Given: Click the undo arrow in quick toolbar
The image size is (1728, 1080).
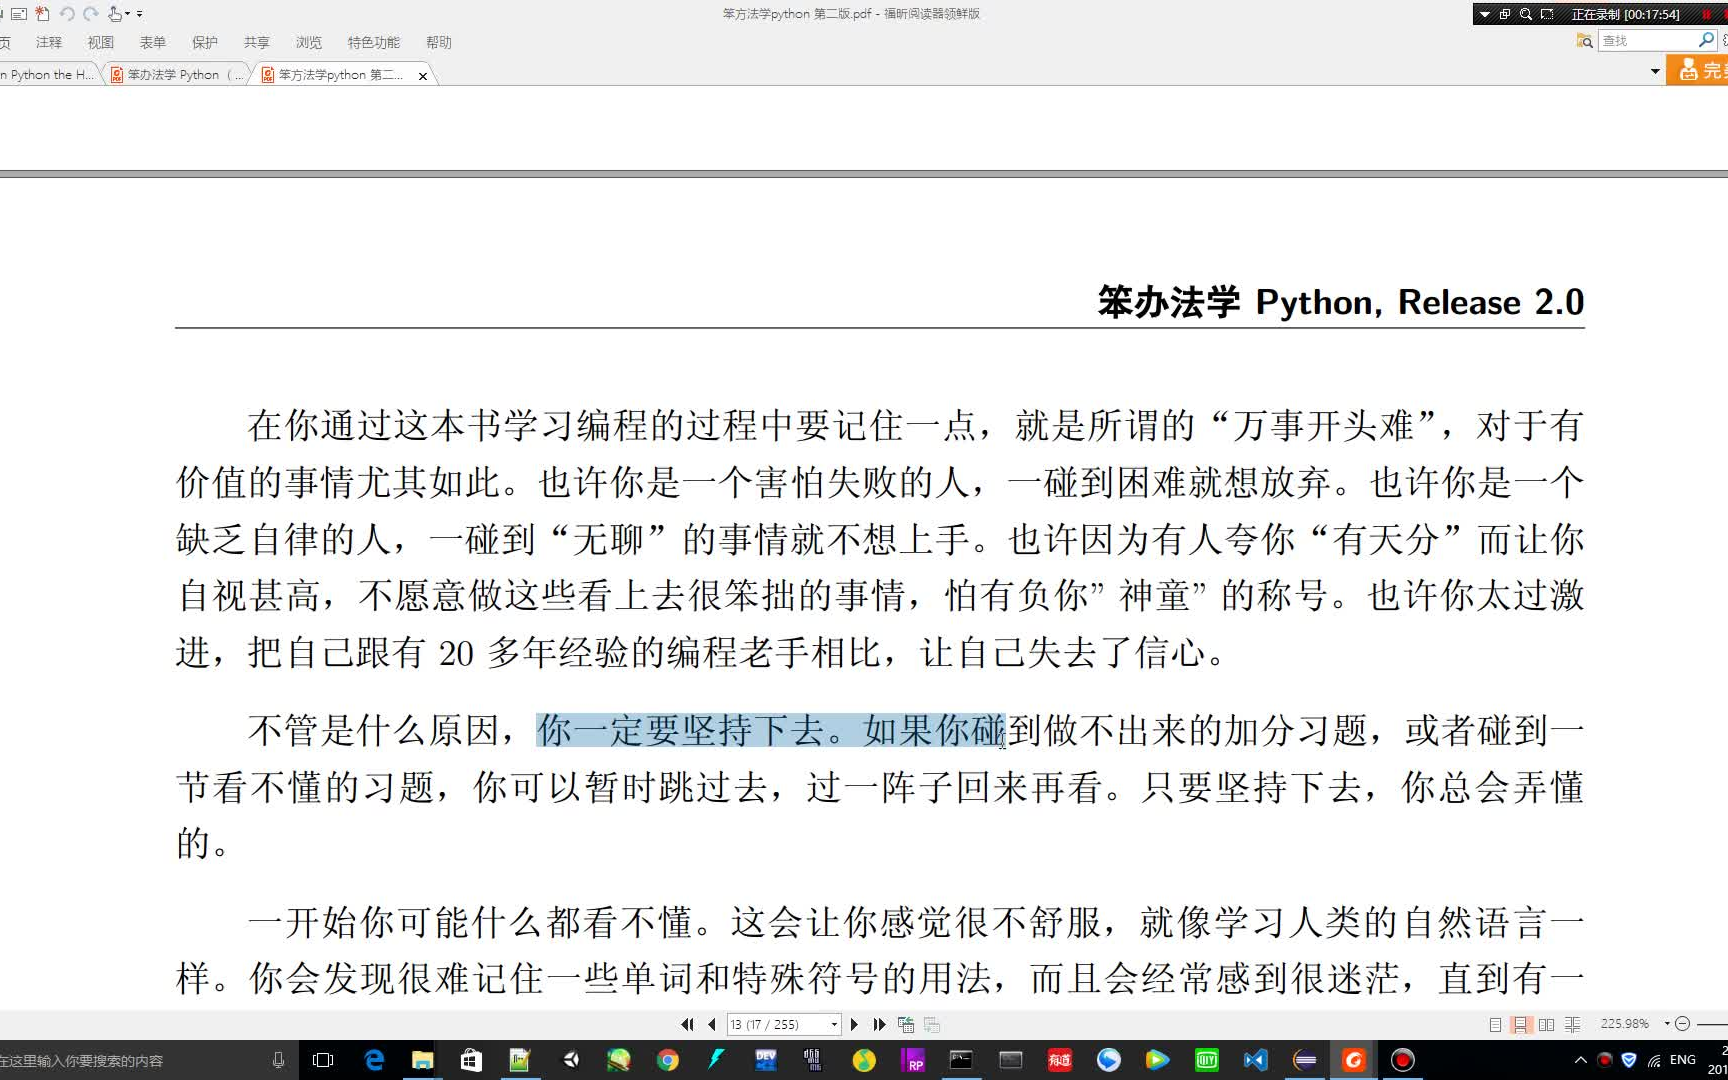Looking at the screenshot, I should pos(67,14).
